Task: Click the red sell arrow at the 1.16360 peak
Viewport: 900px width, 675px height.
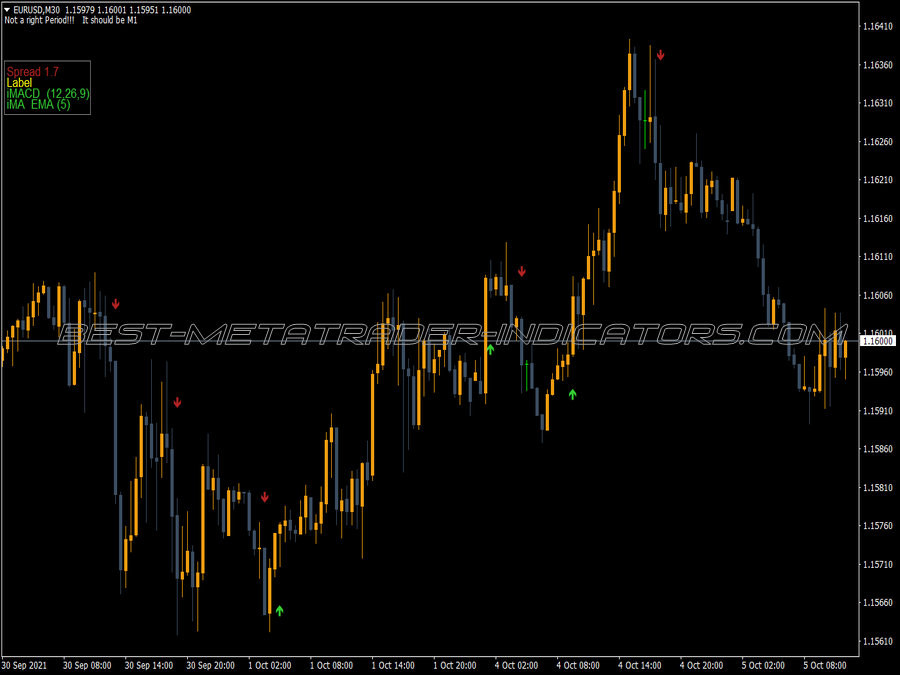Action: (661, 55)
